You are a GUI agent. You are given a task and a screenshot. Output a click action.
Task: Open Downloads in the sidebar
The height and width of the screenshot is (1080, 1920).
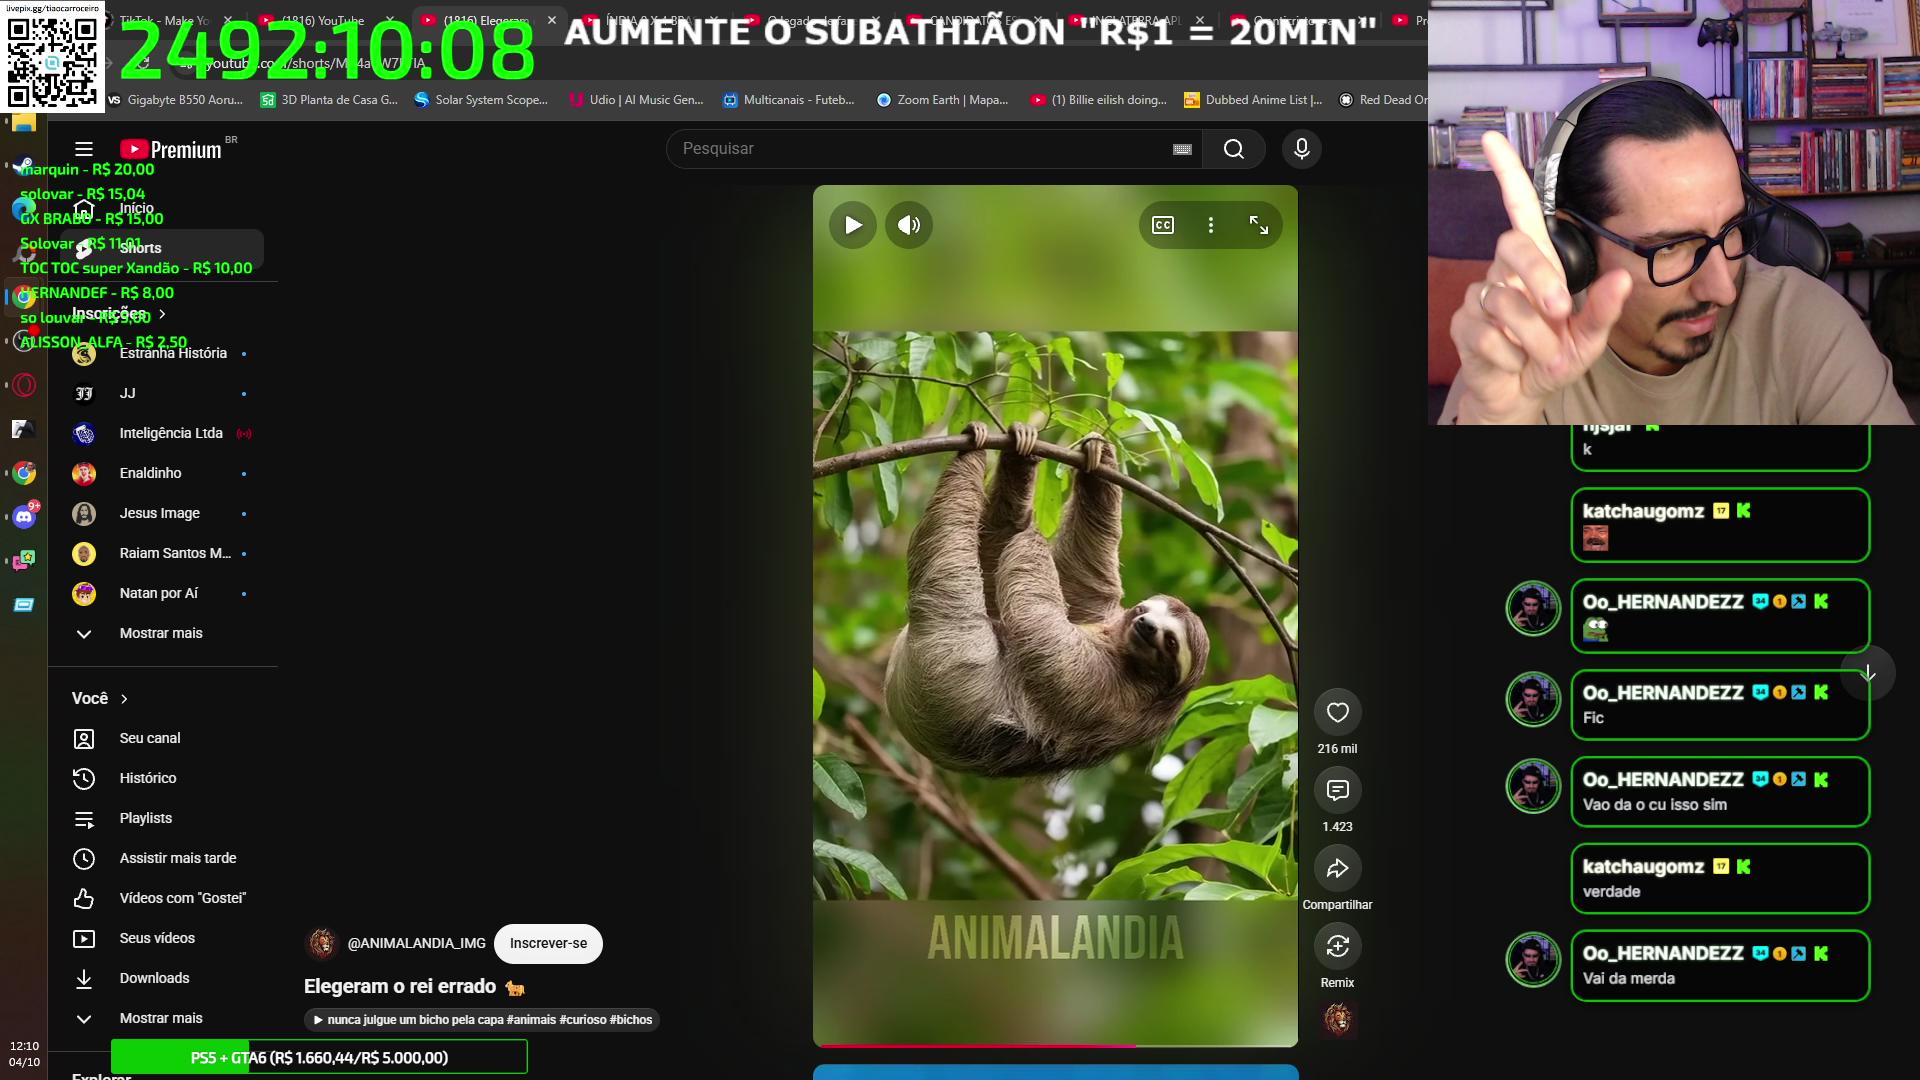click(160, 978)
